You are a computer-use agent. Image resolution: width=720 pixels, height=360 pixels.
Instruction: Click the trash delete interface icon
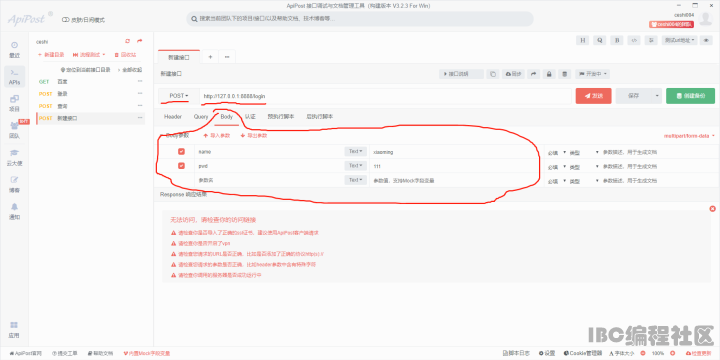pyautogui.click(x=565, y=74)
